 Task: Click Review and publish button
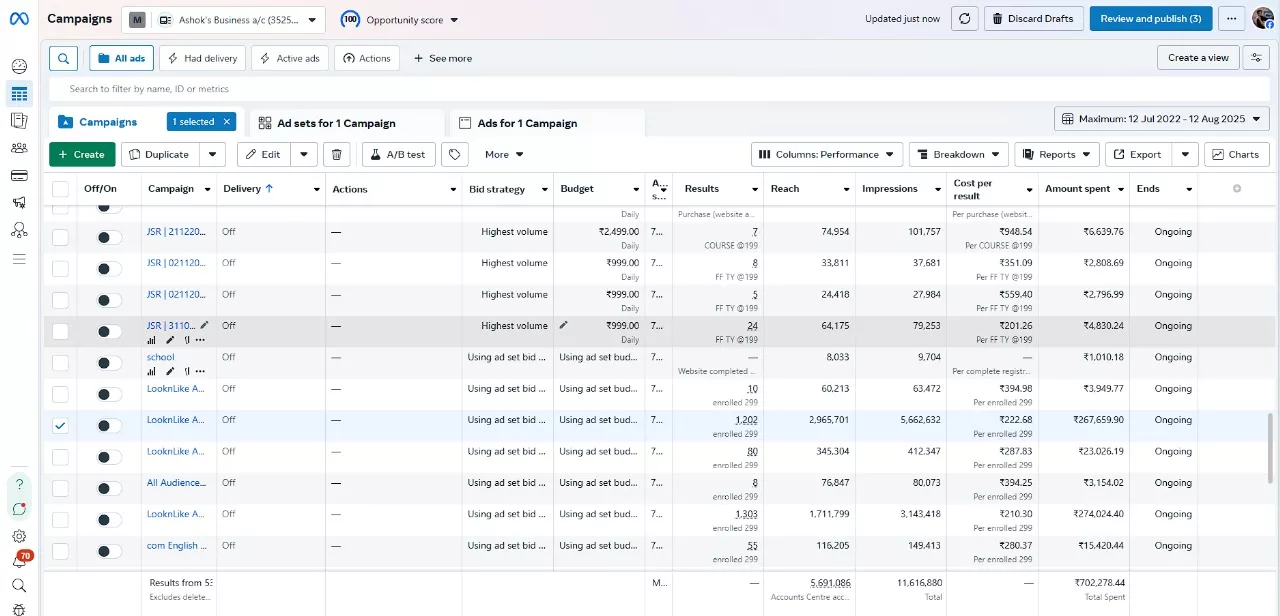(1150, 19)
